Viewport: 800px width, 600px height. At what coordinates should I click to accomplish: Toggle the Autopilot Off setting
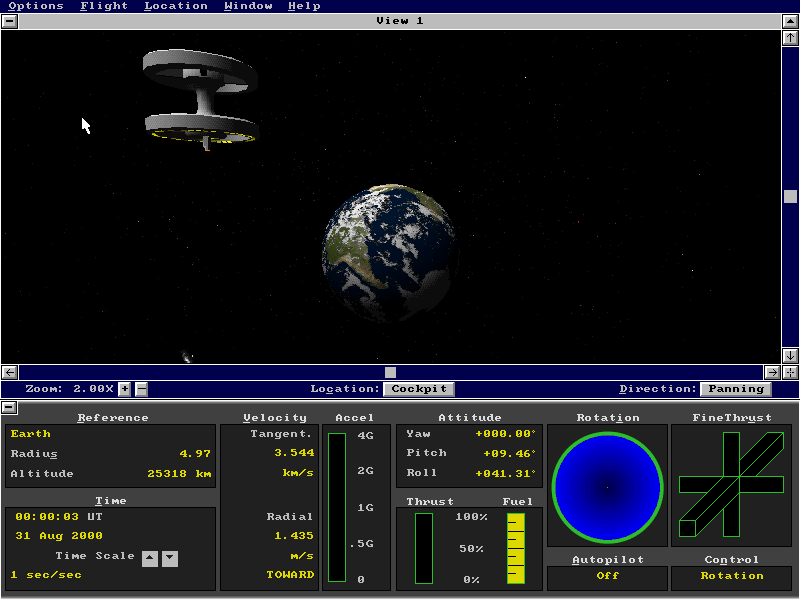point(607,576)
